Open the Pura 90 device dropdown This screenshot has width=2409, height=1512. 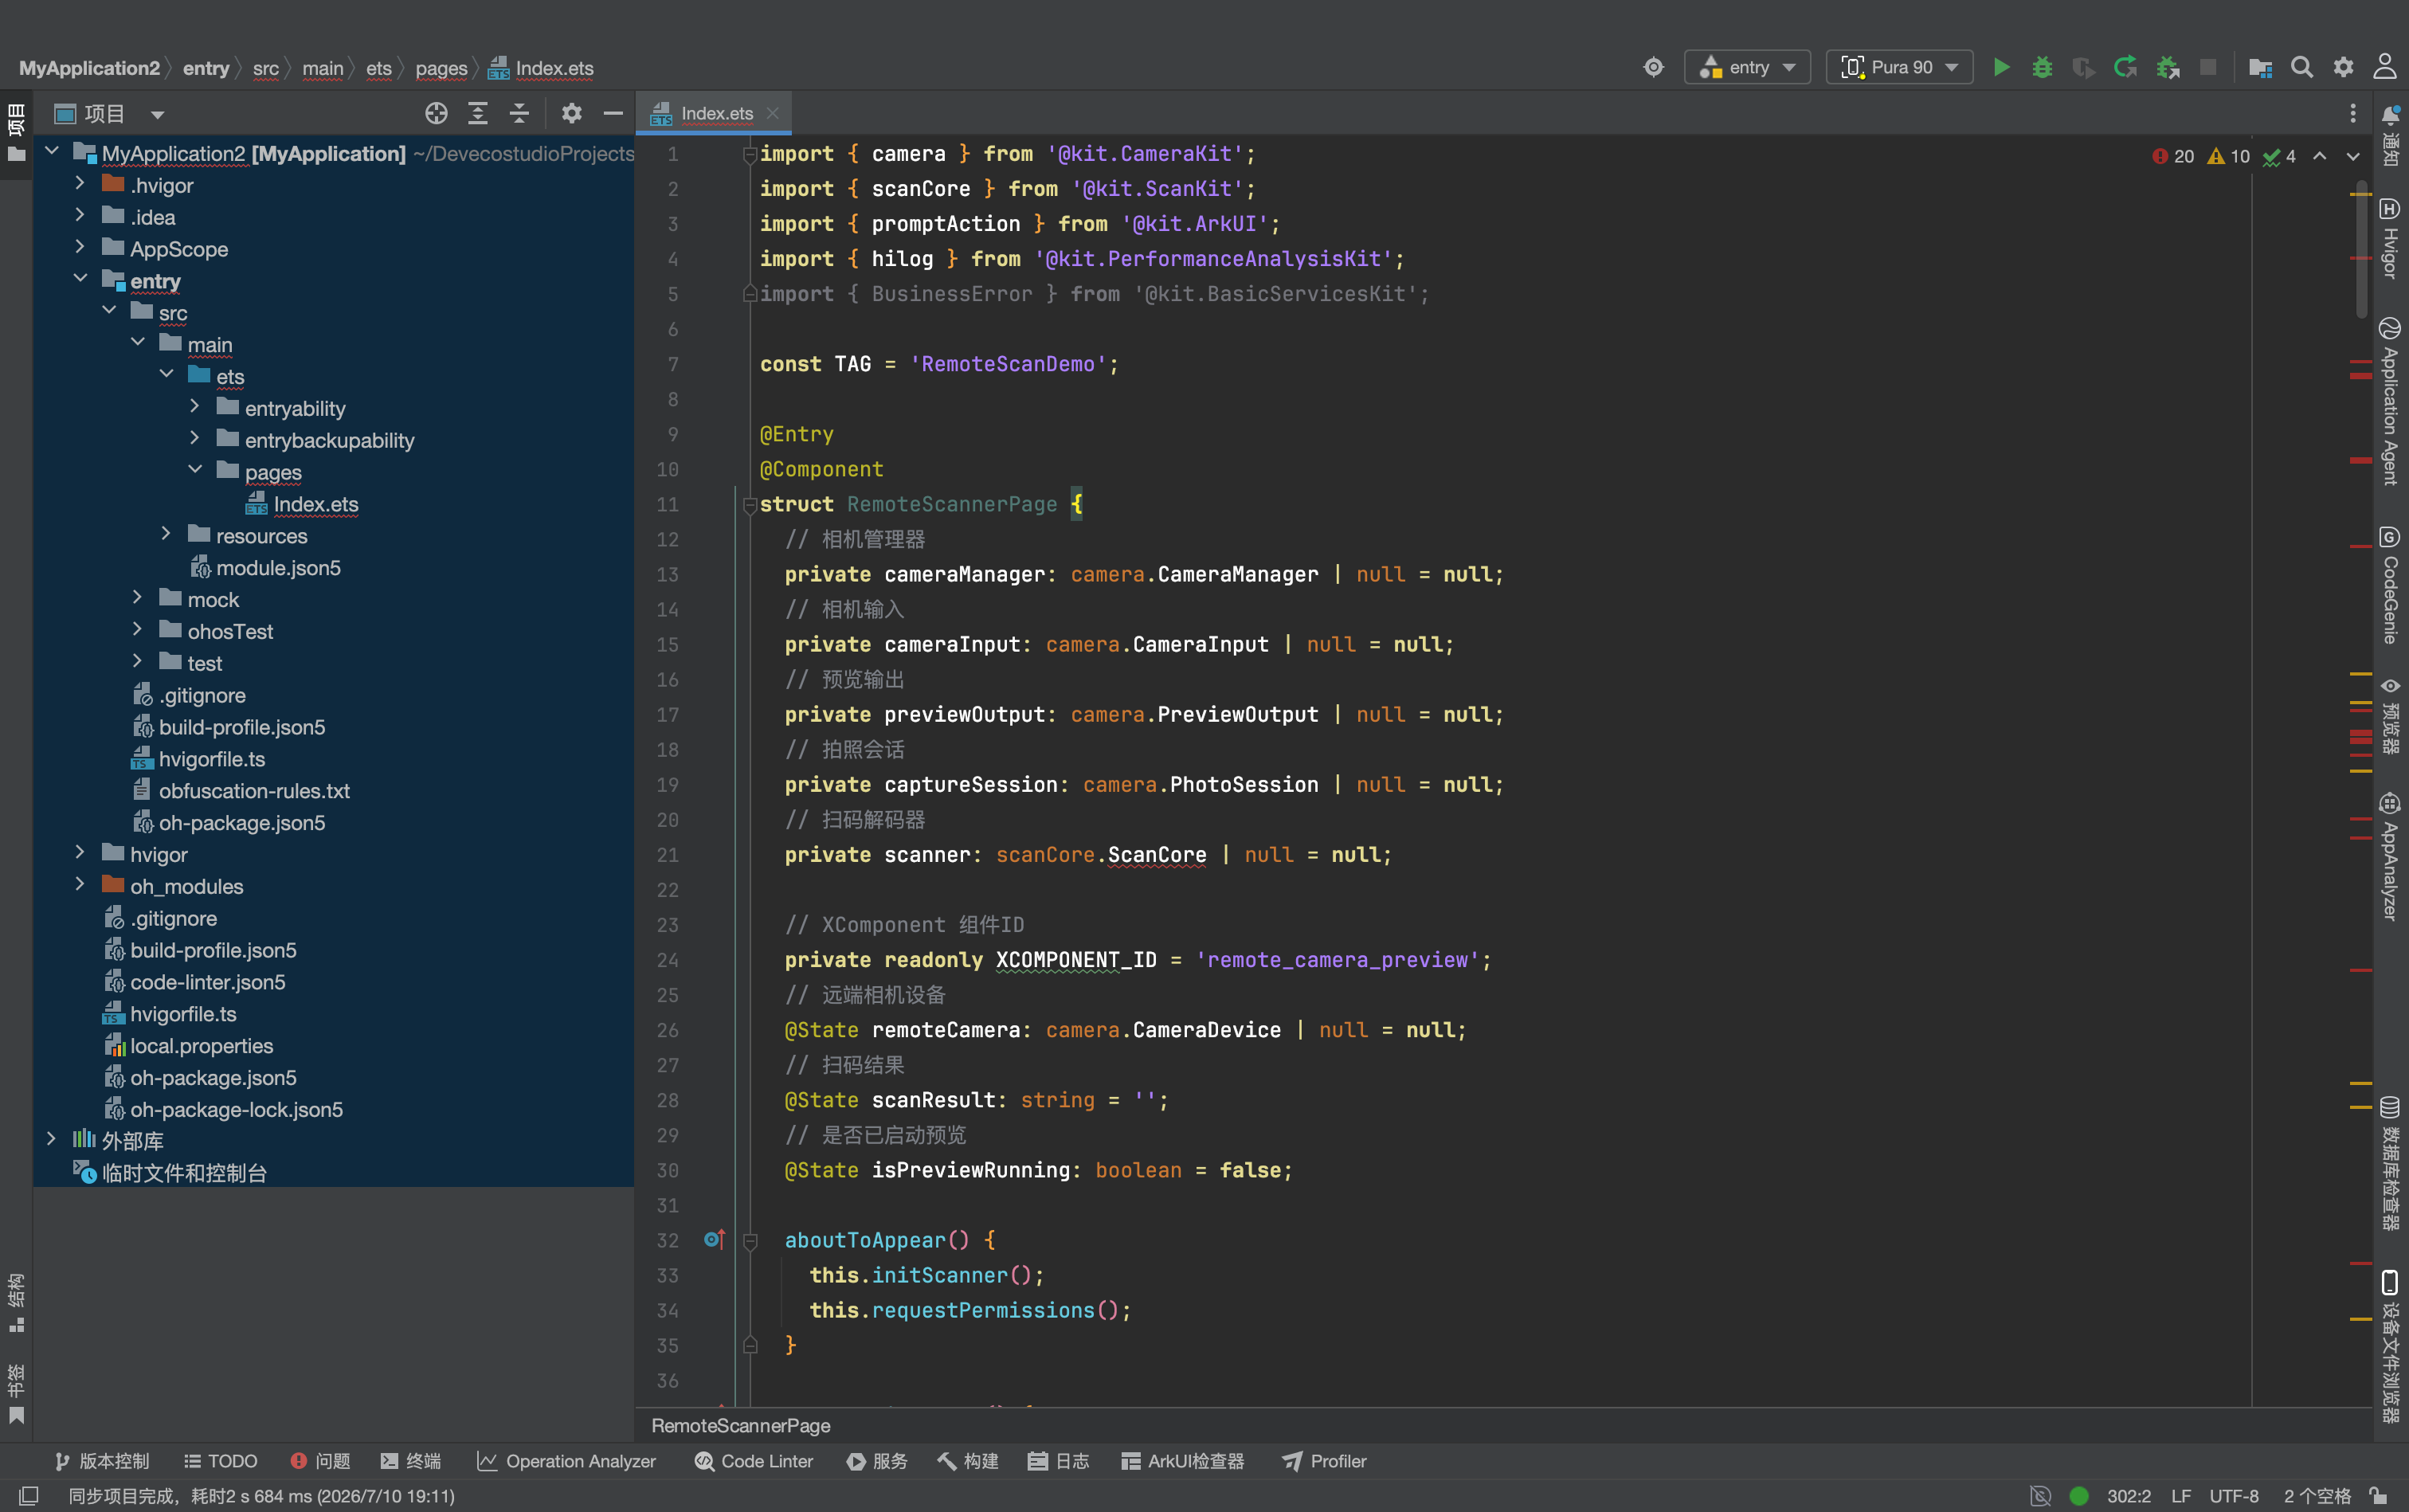click(1899, 67)
